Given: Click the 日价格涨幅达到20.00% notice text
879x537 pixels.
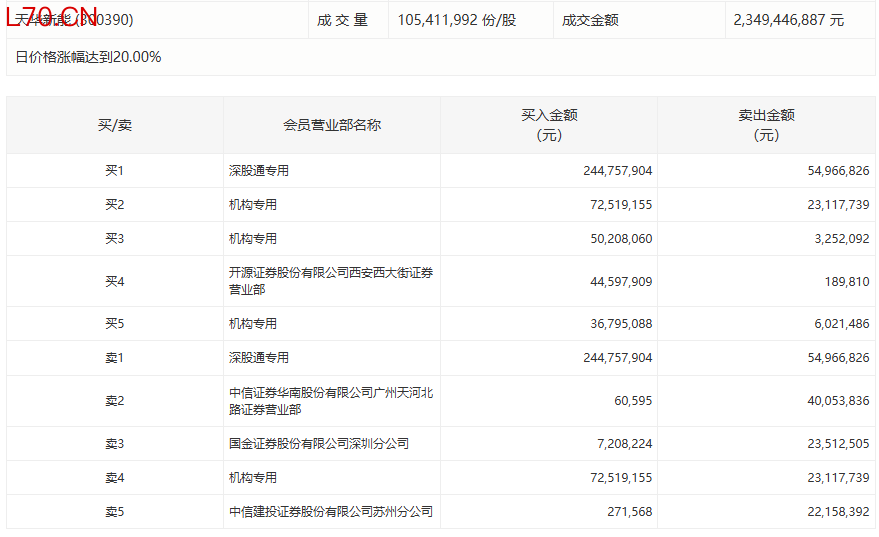Looking at the screenshot, I should point(88,57).
